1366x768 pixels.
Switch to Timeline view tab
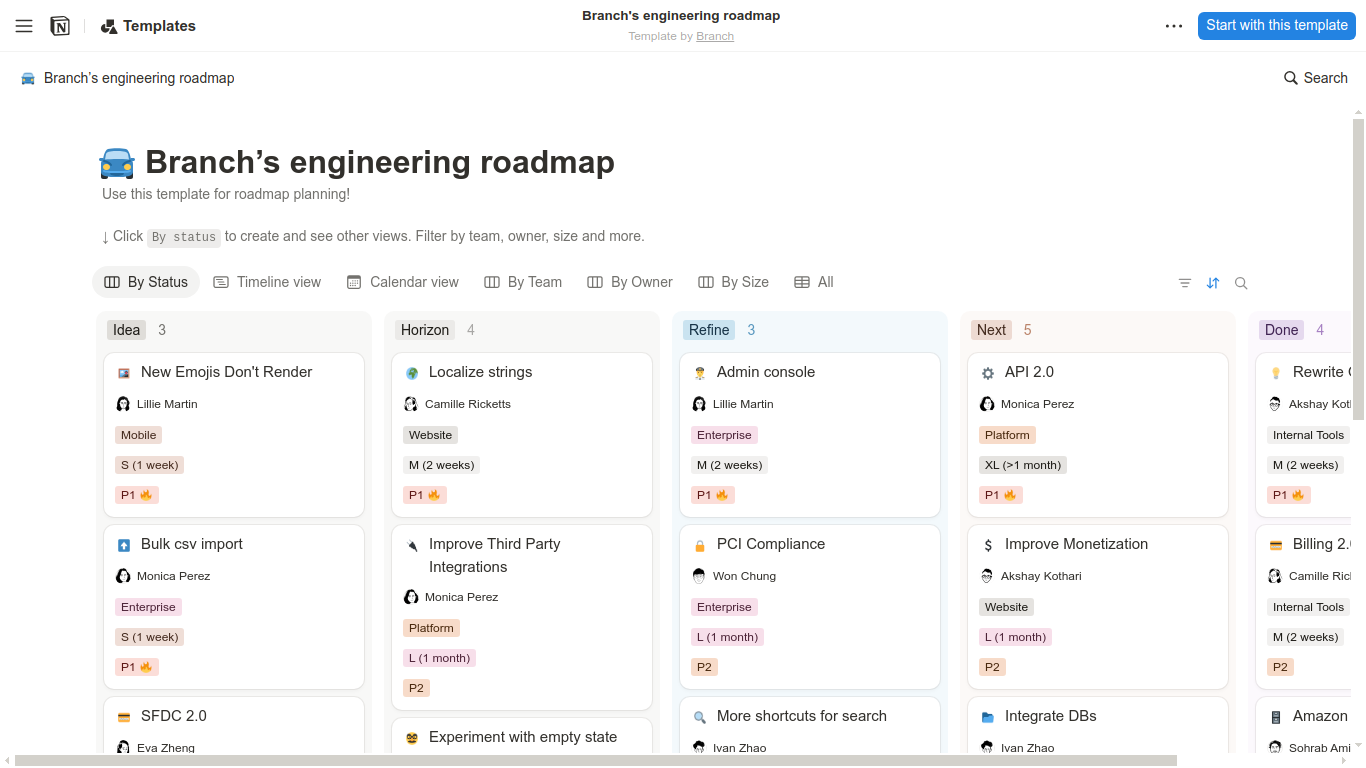(x=267, y=282)
